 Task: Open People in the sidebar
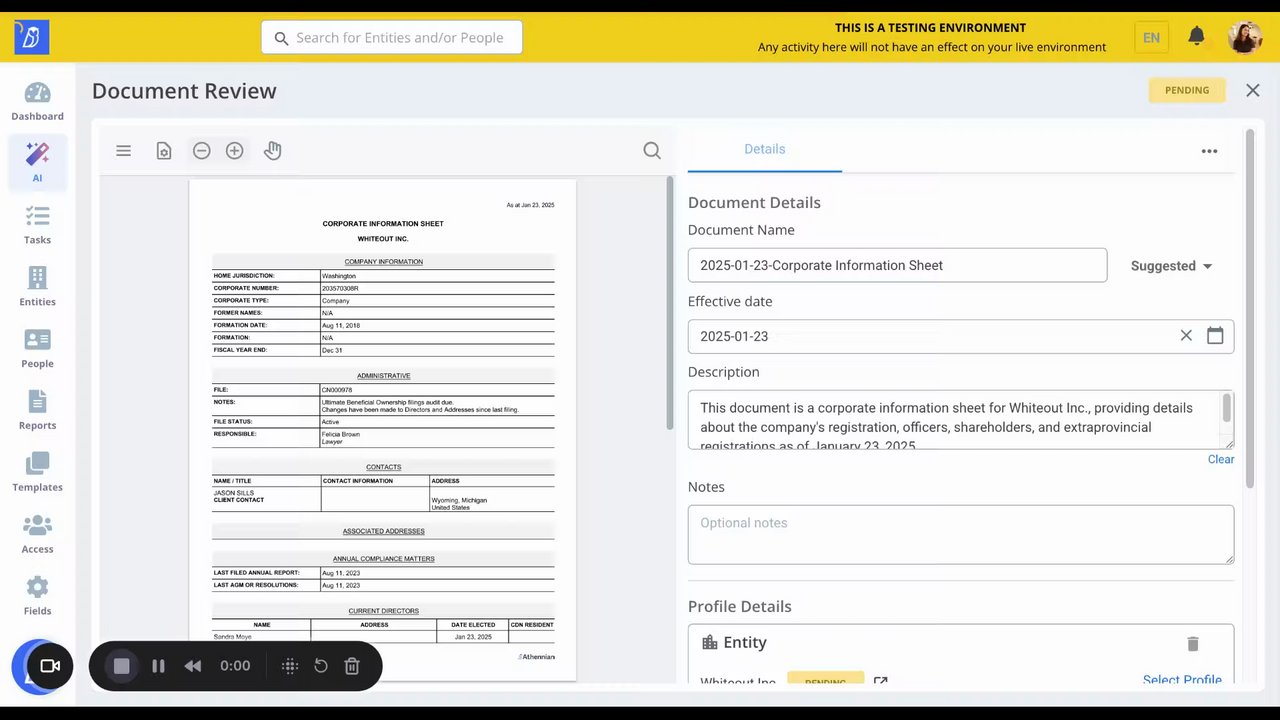tap(37, 349)
